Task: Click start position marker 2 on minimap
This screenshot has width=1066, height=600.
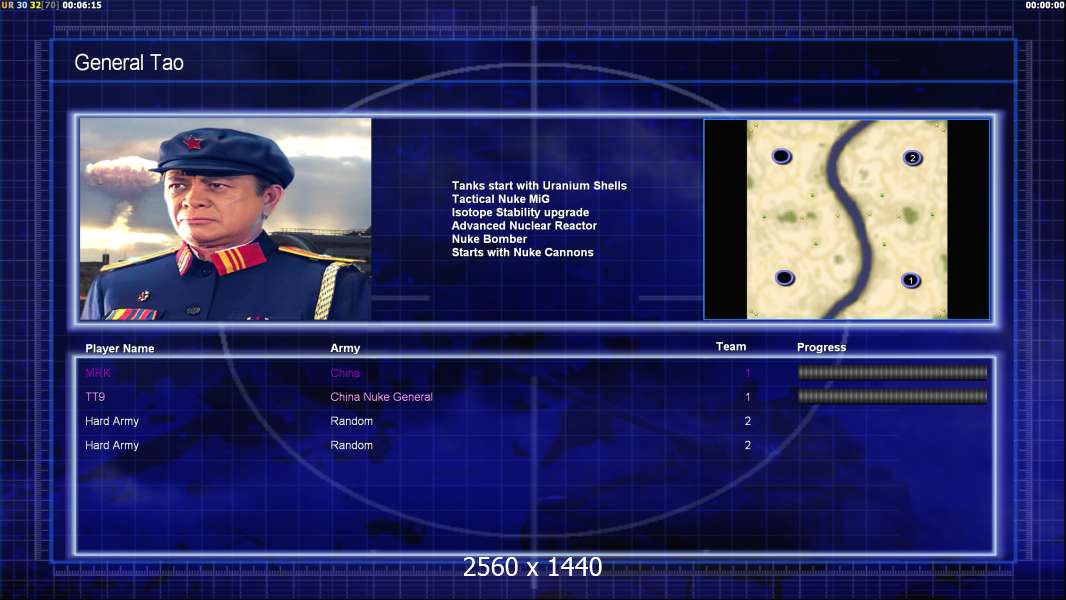Action: click(x=912, y=158)
